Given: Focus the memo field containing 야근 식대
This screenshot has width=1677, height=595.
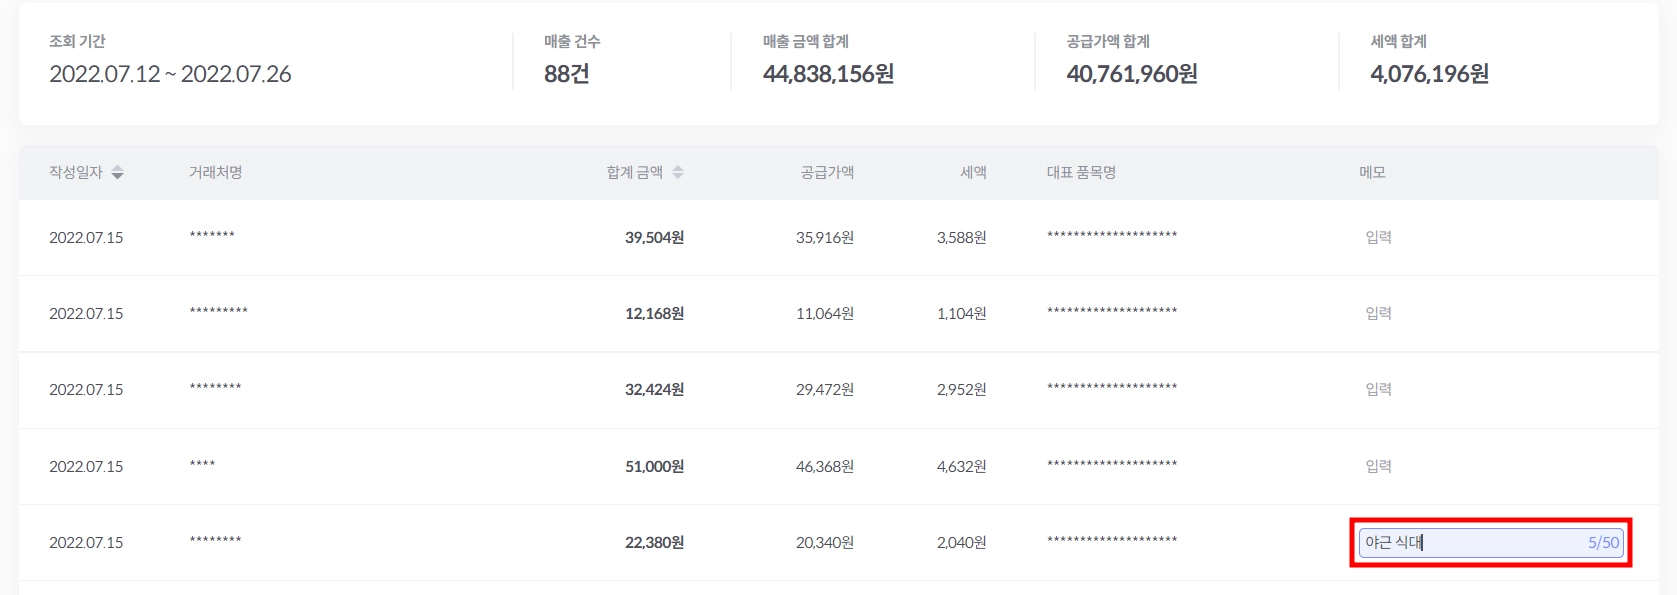Looking at the screenshot, I should pyautogui.click(x=1470, y=542).
